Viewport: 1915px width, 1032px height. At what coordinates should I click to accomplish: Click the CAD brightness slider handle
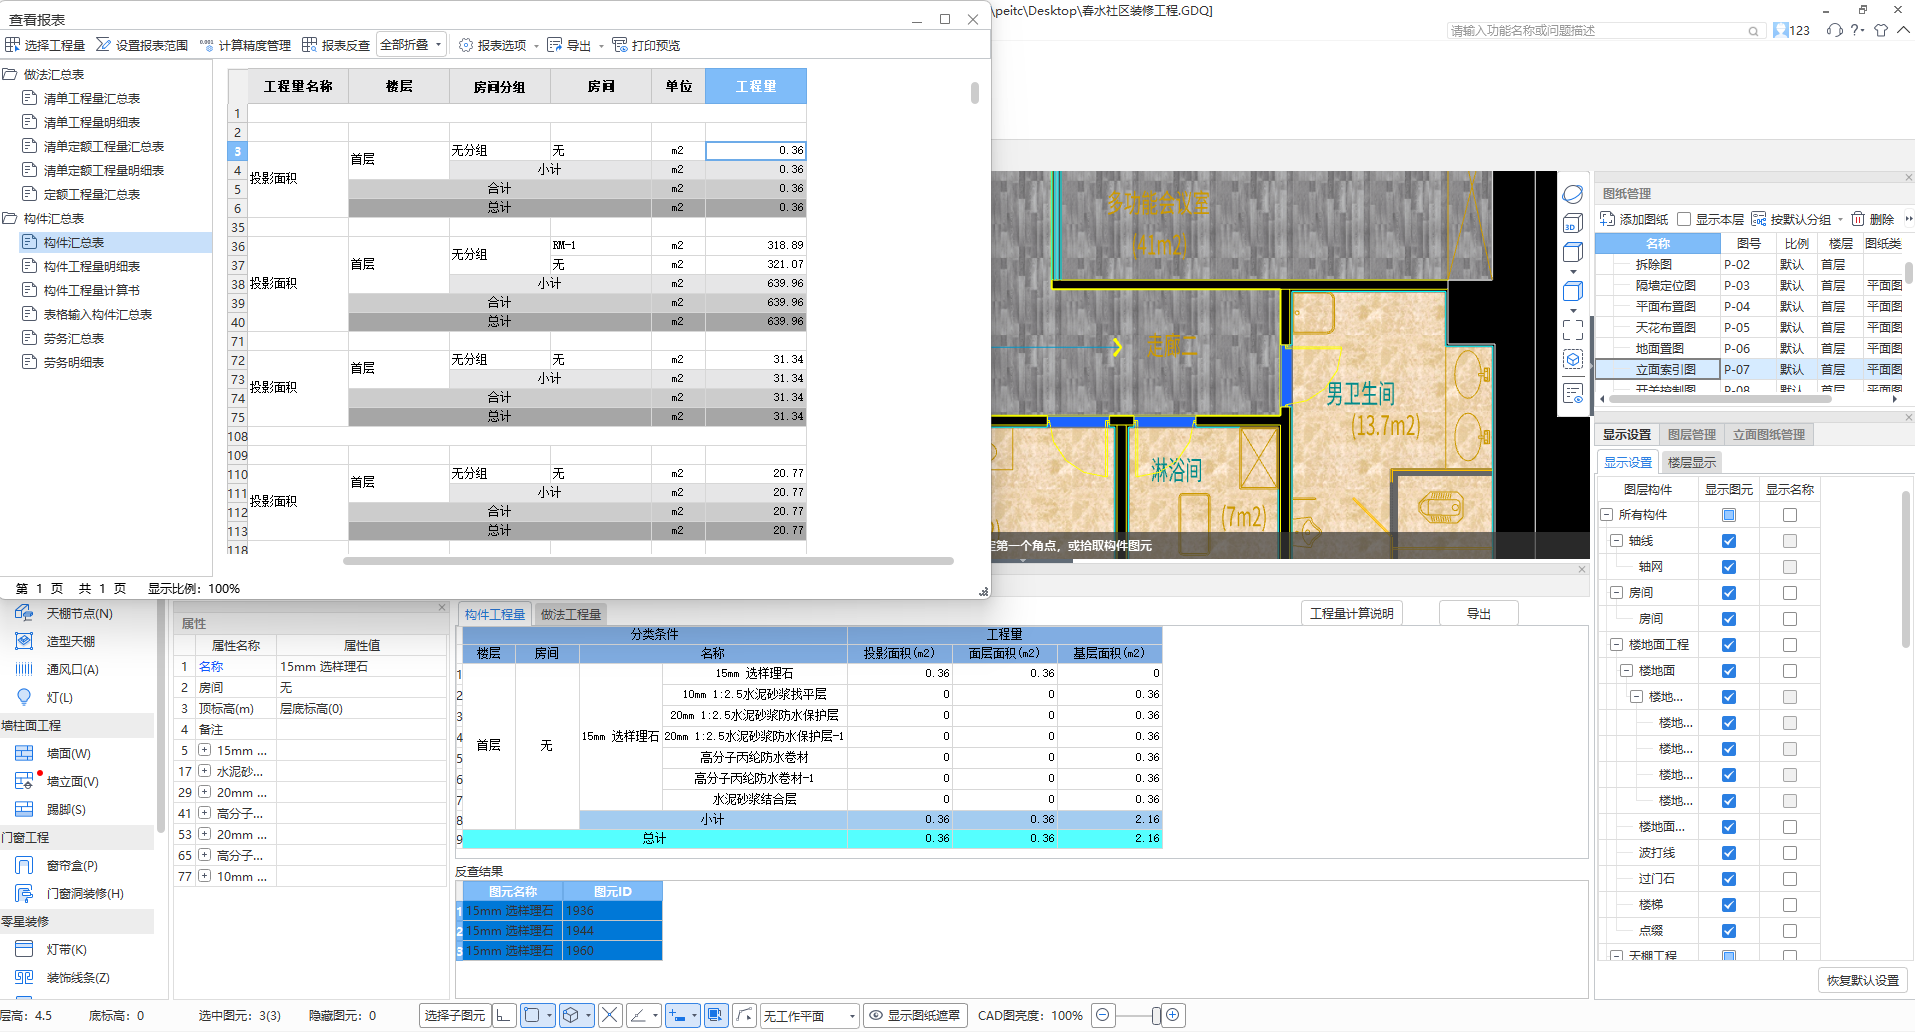(x=1155, y=1015)
